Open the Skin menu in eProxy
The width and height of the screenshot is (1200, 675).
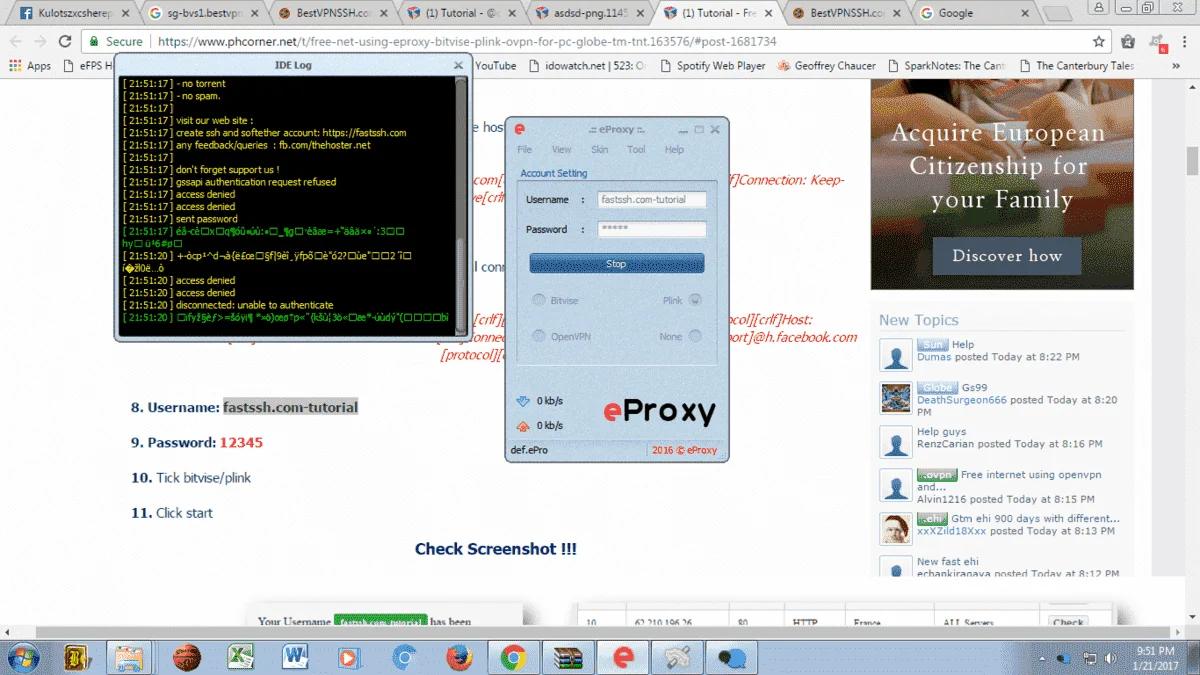pyautogui.click(x=600, y=149)
